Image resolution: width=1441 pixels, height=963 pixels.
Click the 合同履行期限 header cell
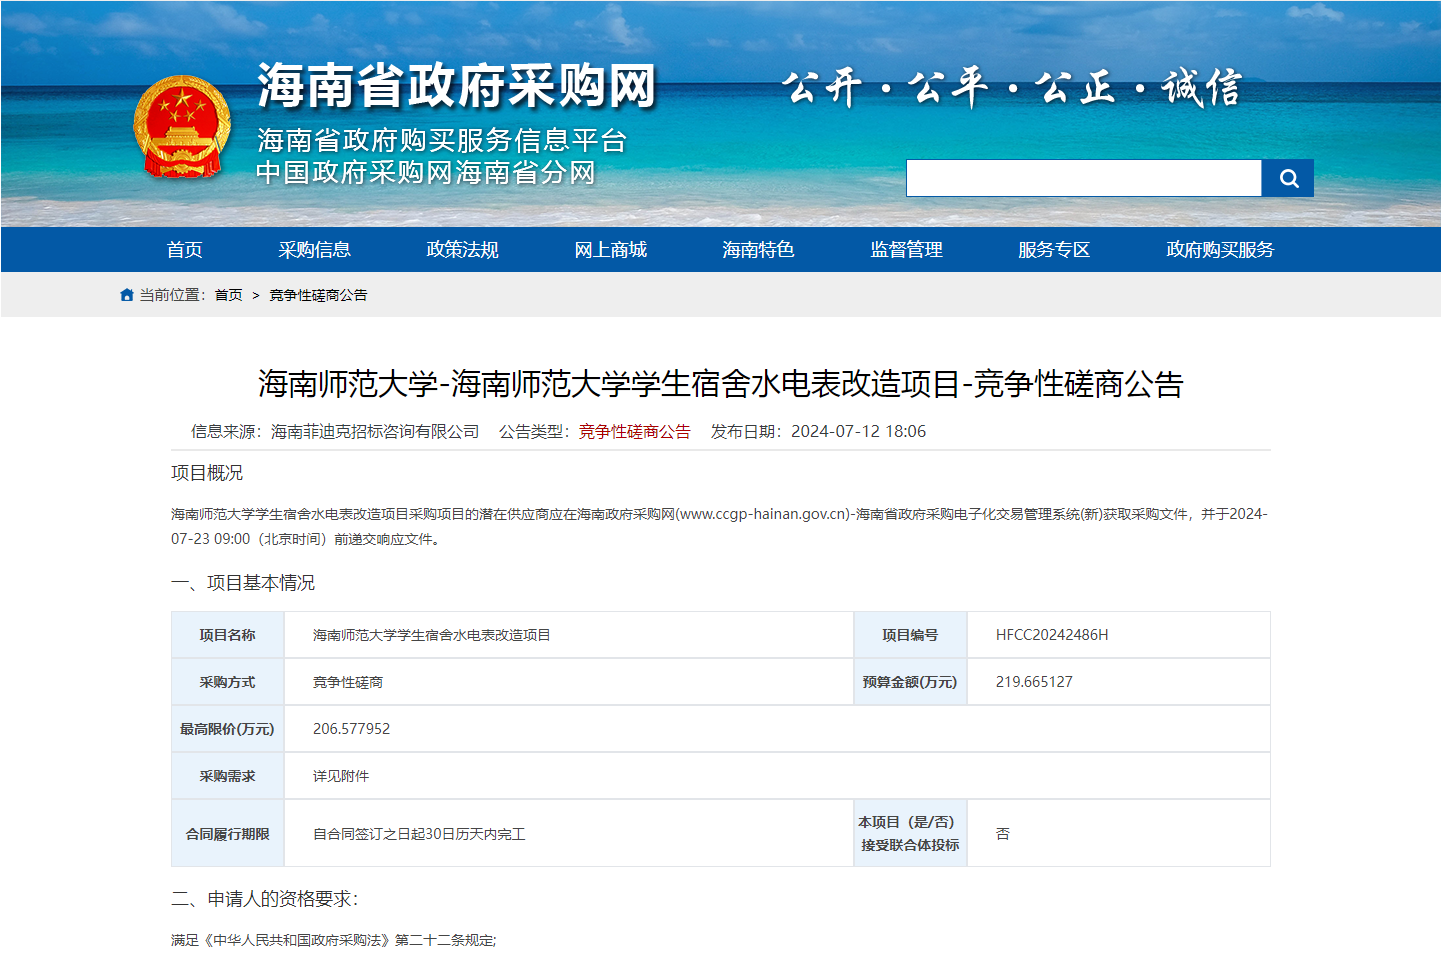pyautogui.click(x=228, y=834)
